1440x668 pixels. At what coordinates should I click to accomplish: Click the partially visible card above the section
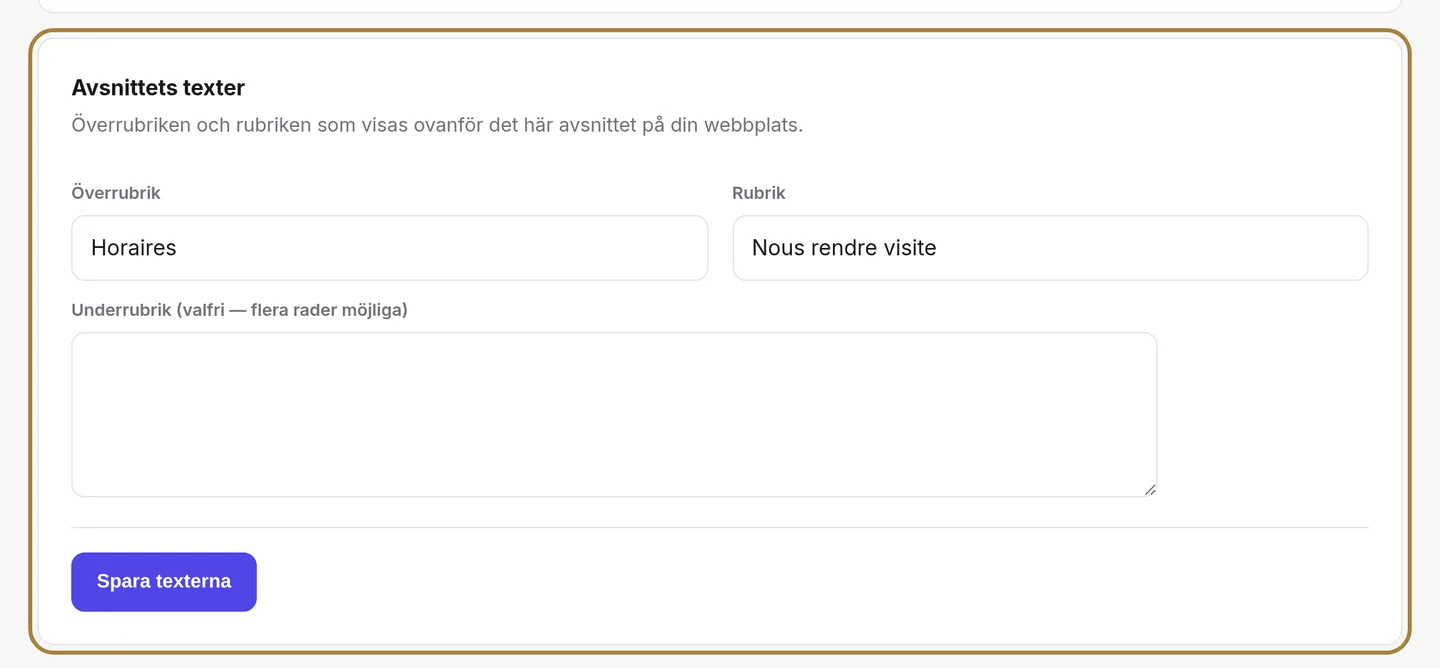pyautogui.click(x=720, y=6)
